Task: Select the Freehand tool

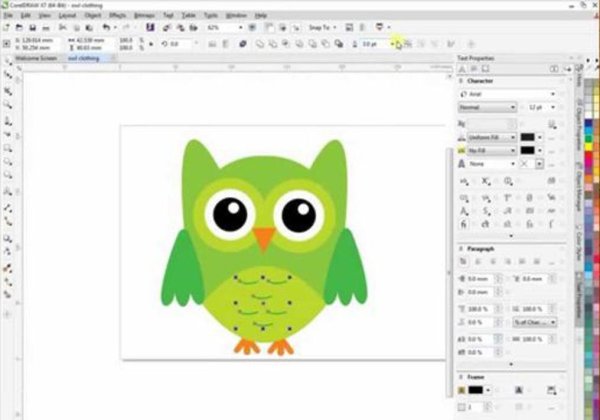Action: [8, 121]
